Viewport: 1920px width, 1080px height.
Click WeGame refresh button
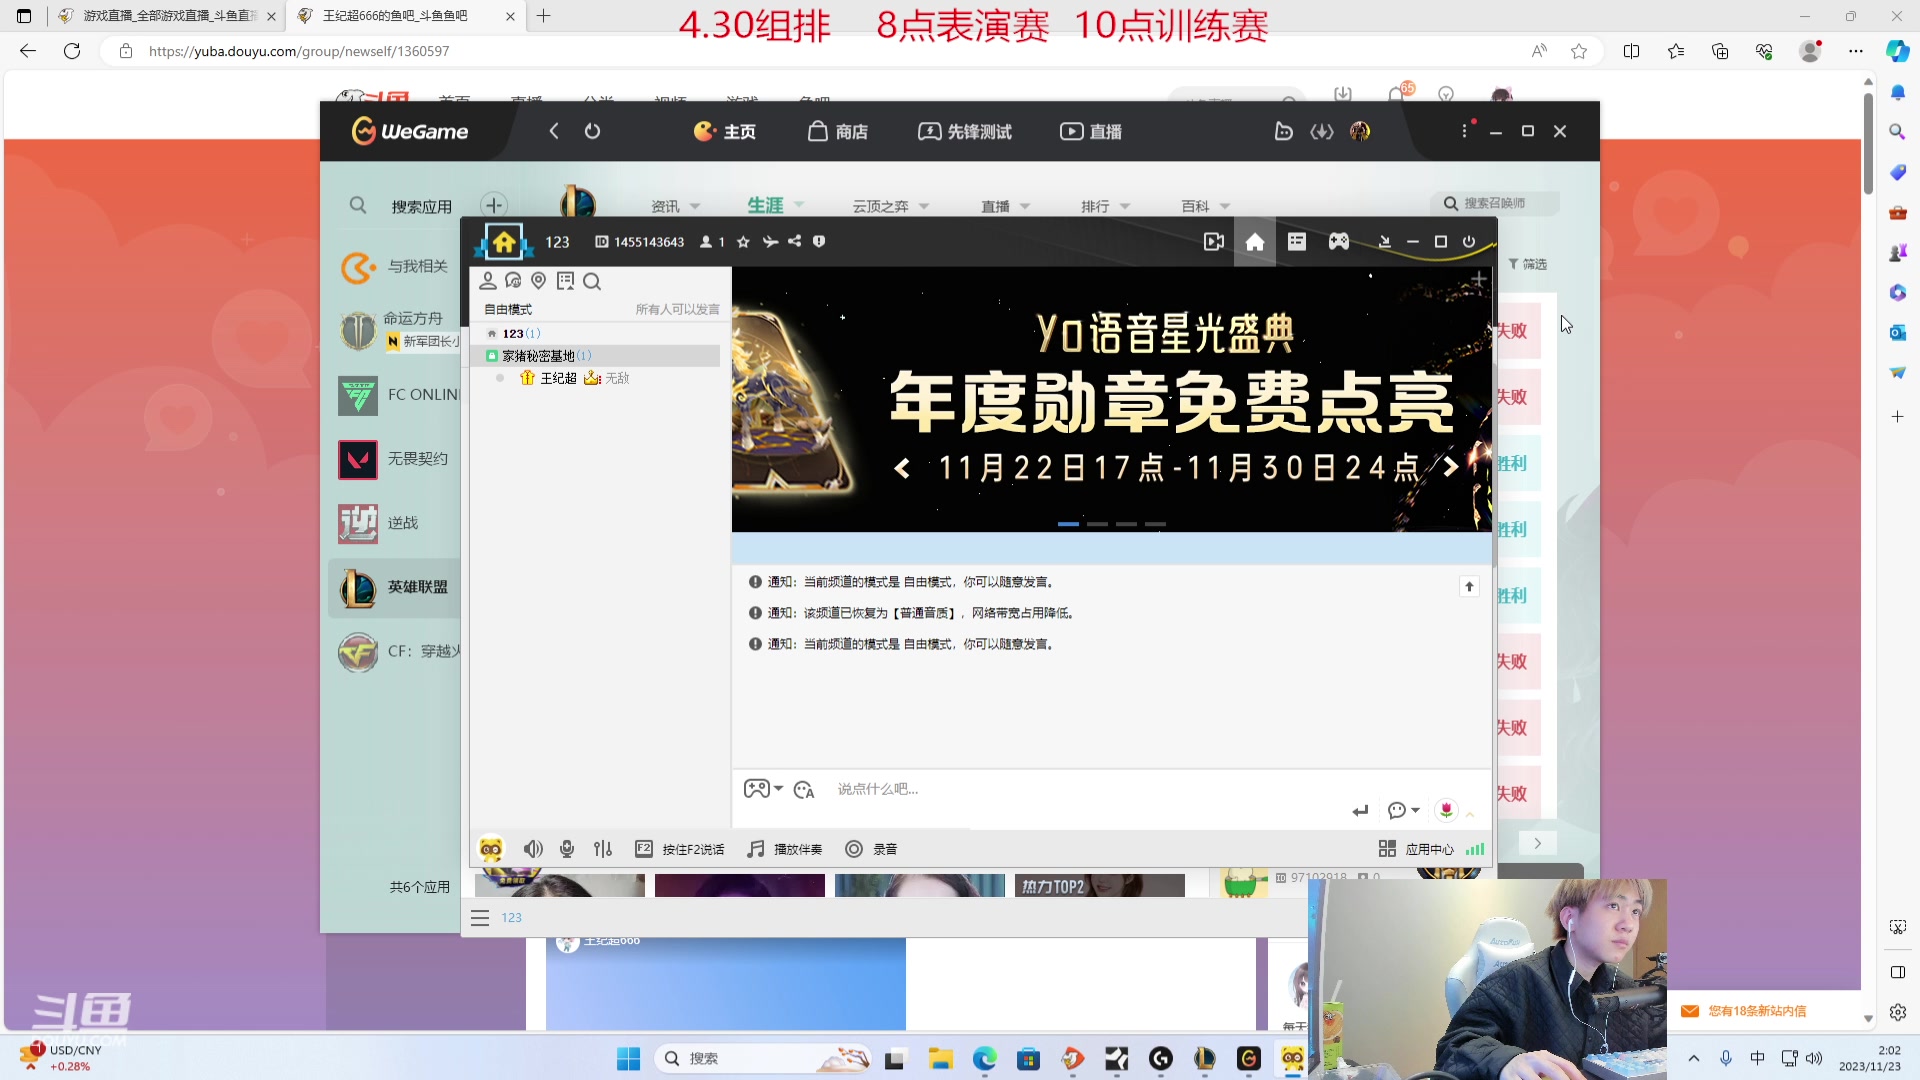click(592, 131)
